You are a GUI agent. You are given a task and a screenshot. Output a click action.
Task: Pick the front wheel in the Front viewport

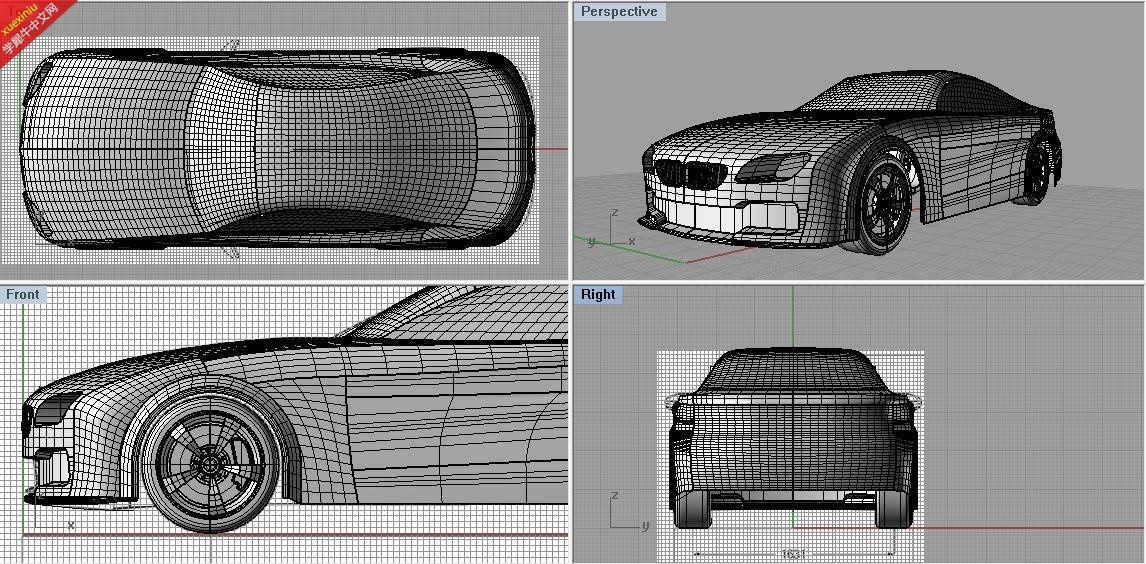(x=210, y=464)
